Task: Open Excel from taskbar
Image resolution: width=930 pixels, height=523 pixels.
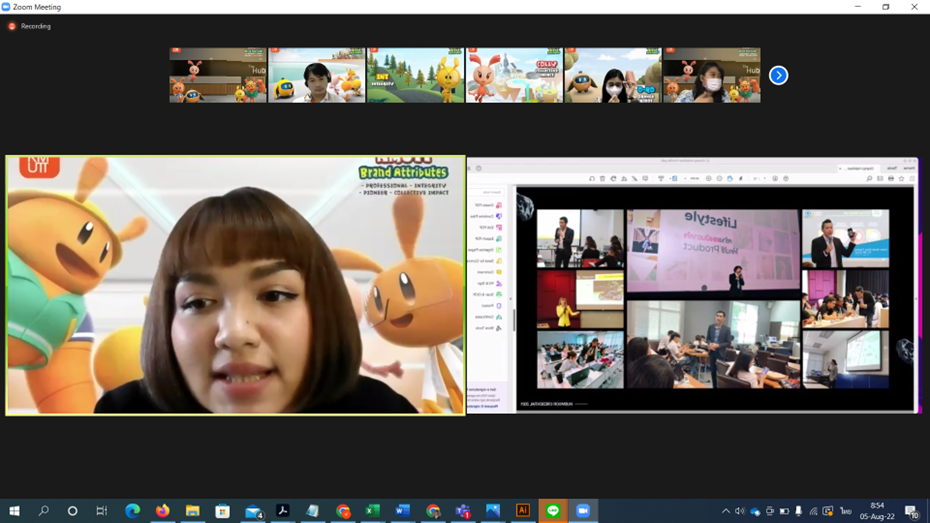Action: [x=372, y=511]
